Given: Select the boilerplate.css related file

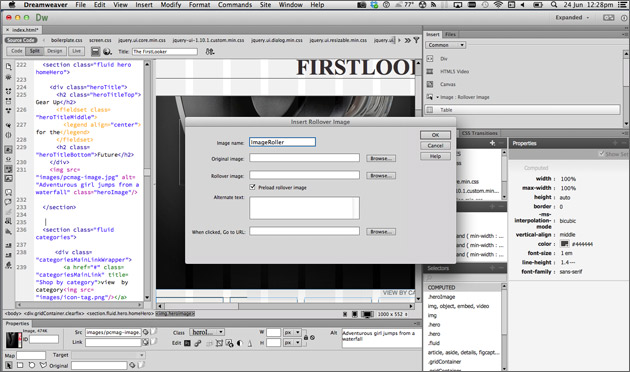Looking at the screenshot, I should (67, 40).
